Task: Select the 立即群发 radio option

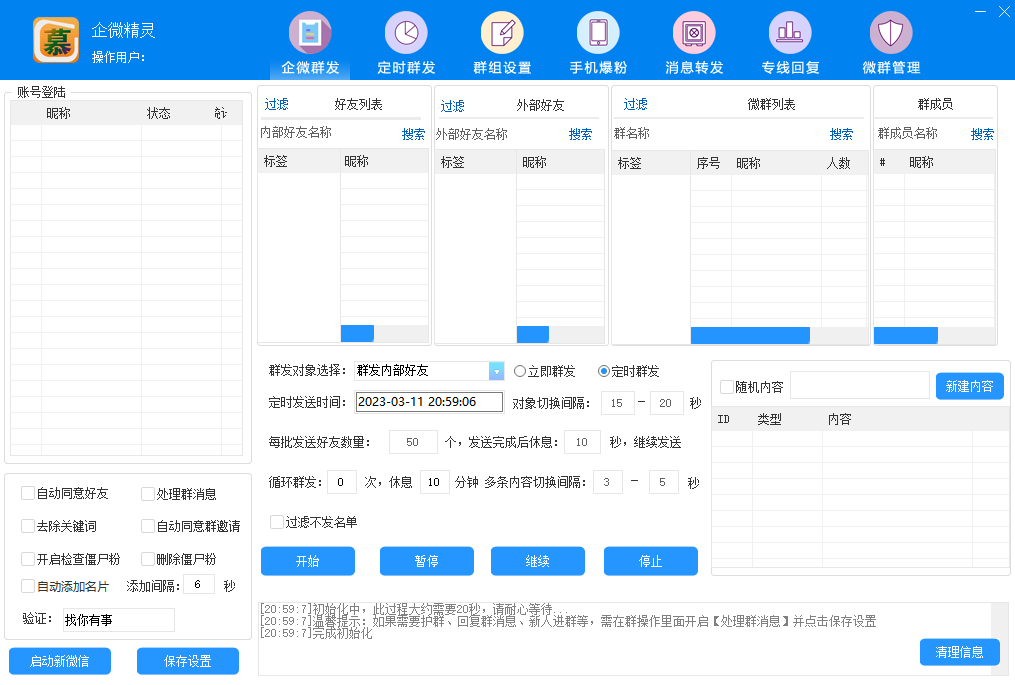Action: click(518, 370)
